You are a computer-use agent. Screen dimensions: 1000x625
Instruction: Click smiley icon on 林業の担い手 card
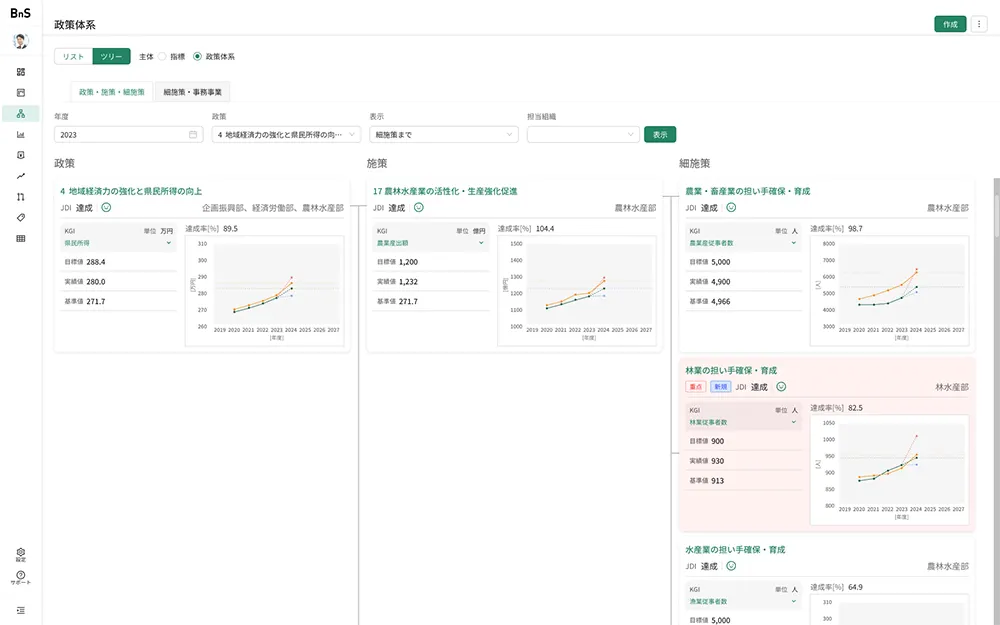click(781, 386)
